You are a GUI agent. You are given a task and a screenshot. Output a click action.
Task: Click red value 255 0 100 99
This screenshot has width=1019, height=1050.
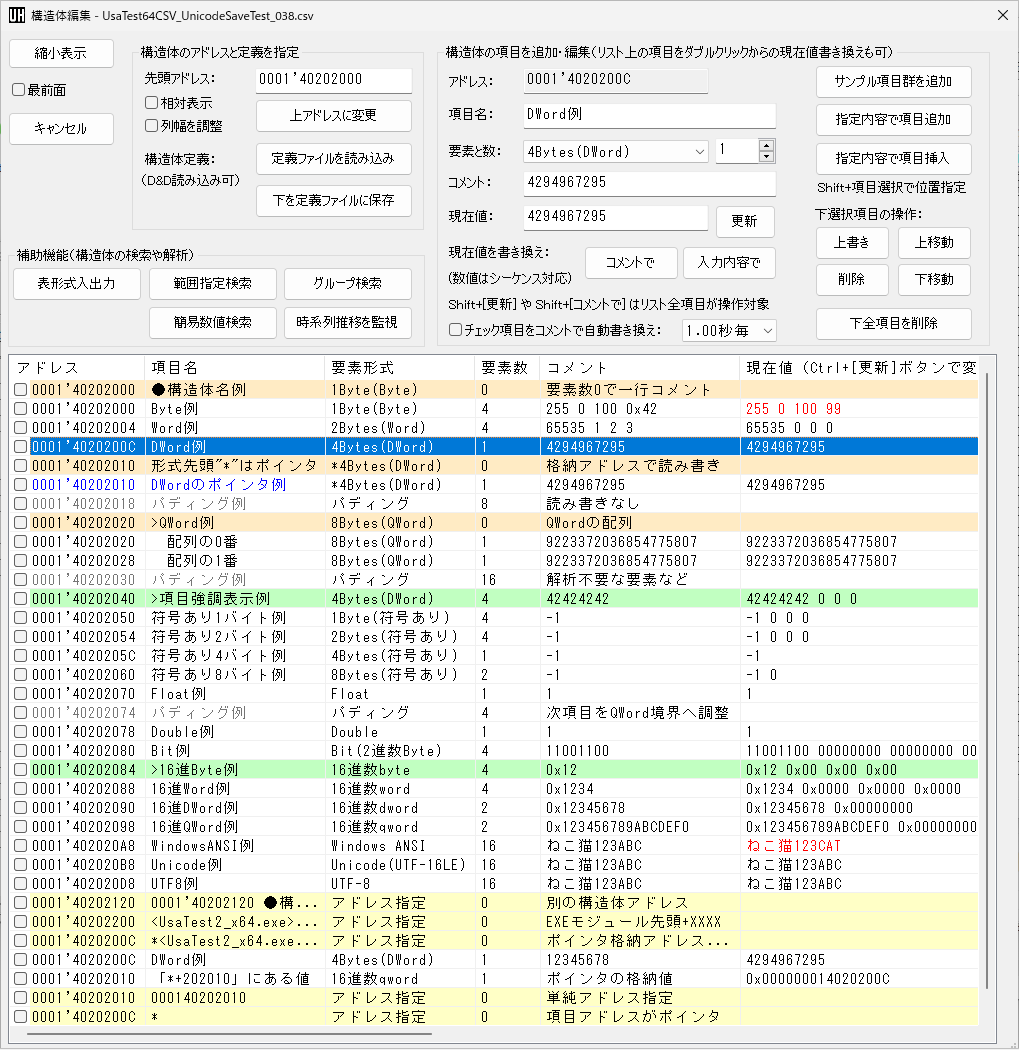point(793,408)
